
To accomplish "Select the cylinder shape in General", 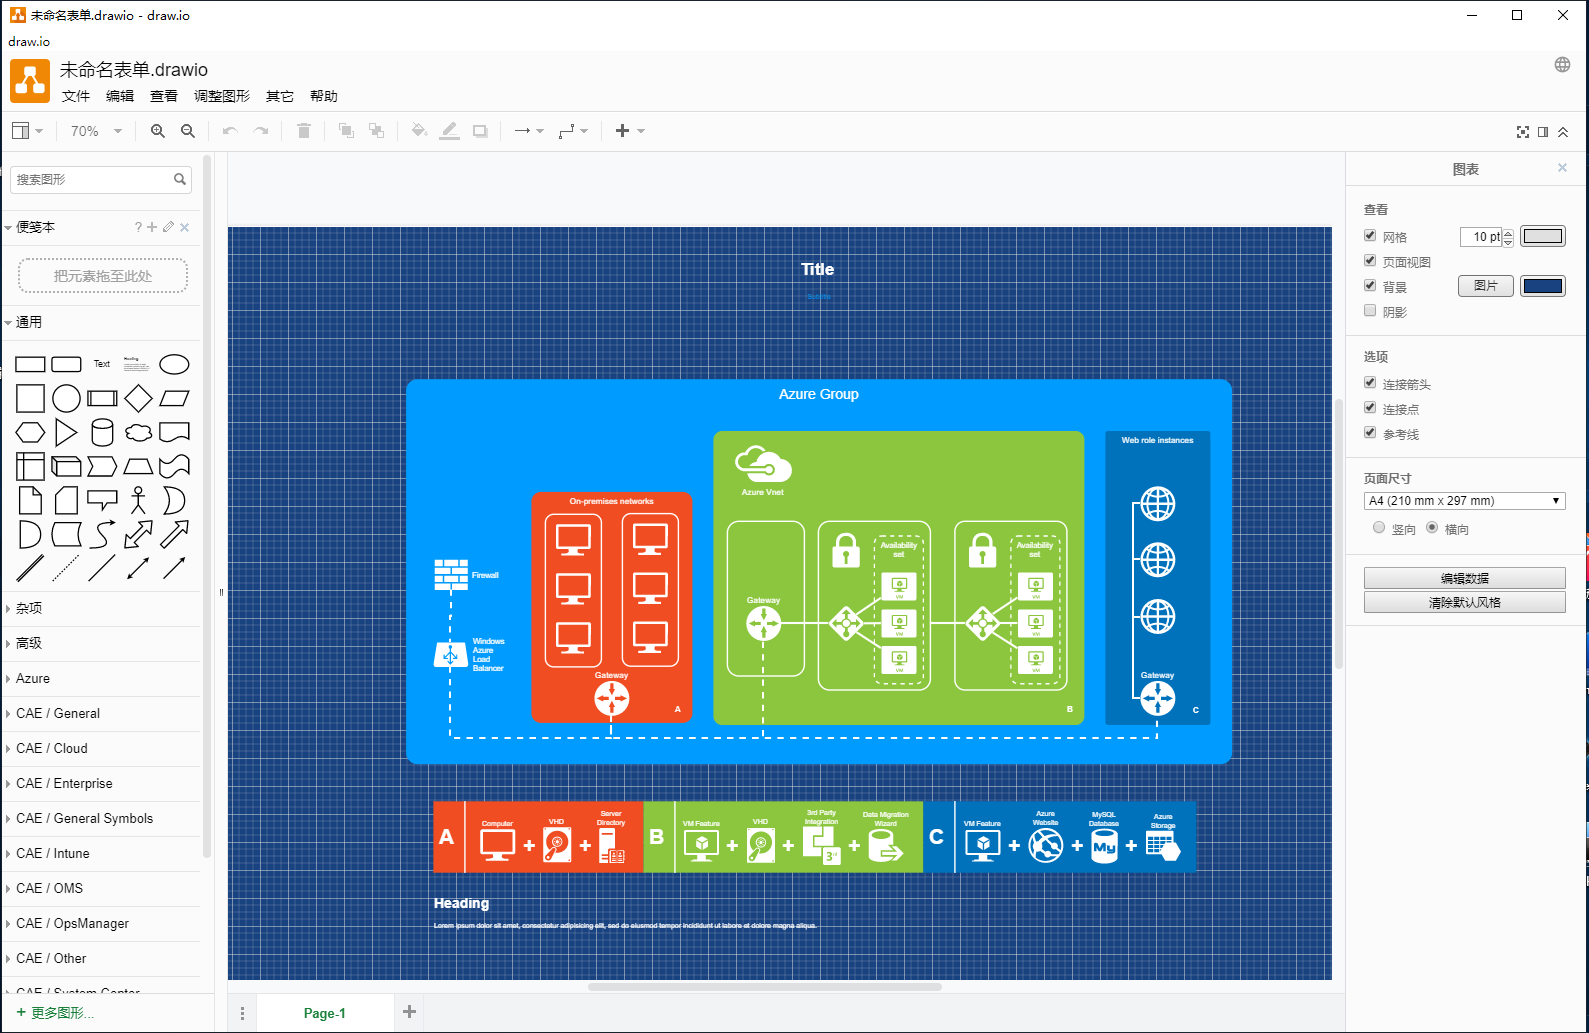I will point(102,432).
